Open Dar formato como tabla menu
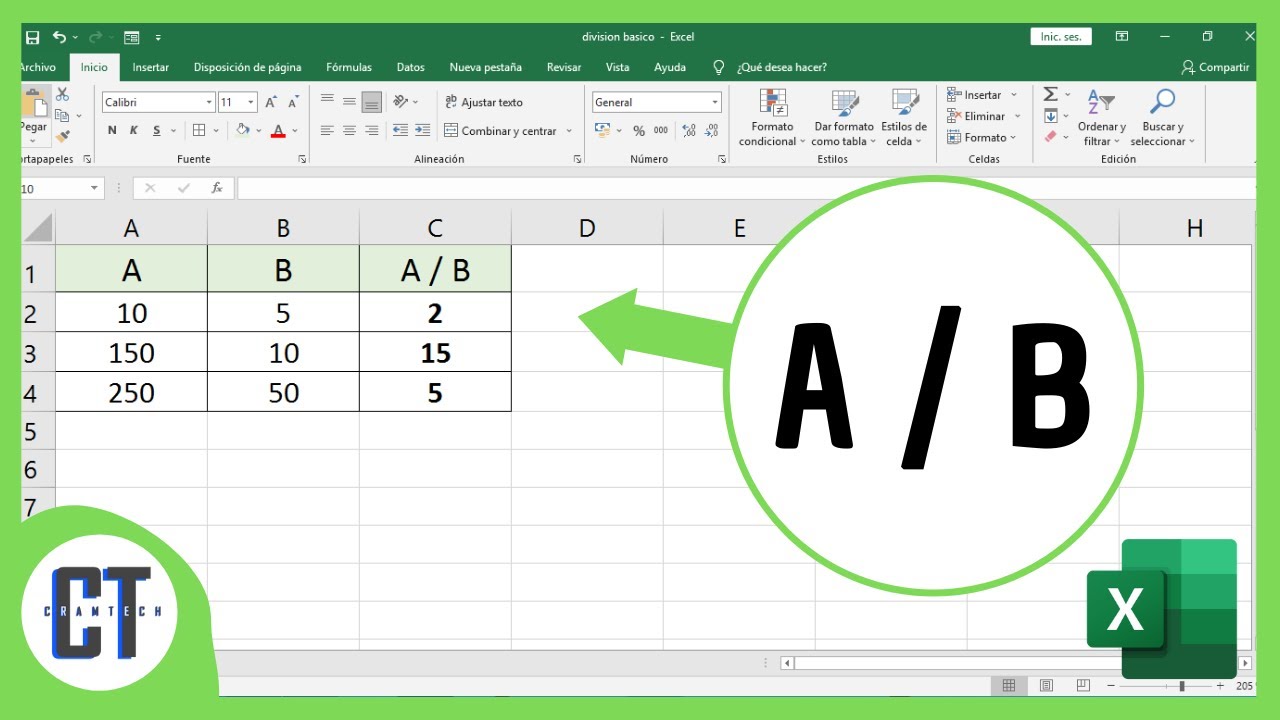The image size is (1280, 720). click(x=844, y=118)
